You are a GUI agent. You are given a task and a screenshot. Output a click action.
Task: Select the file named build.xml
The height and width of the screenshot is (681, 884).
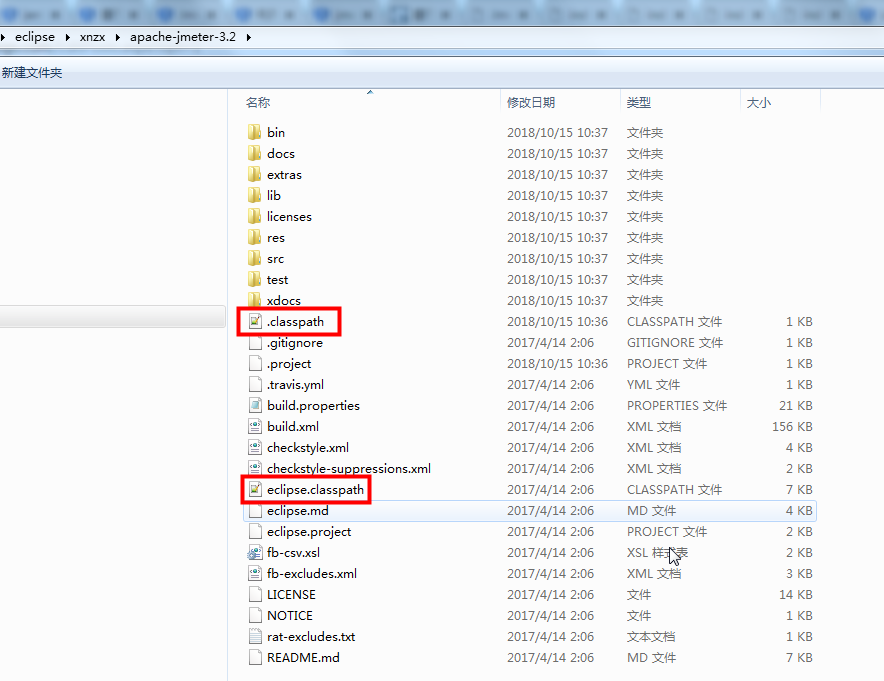point(293,427)
